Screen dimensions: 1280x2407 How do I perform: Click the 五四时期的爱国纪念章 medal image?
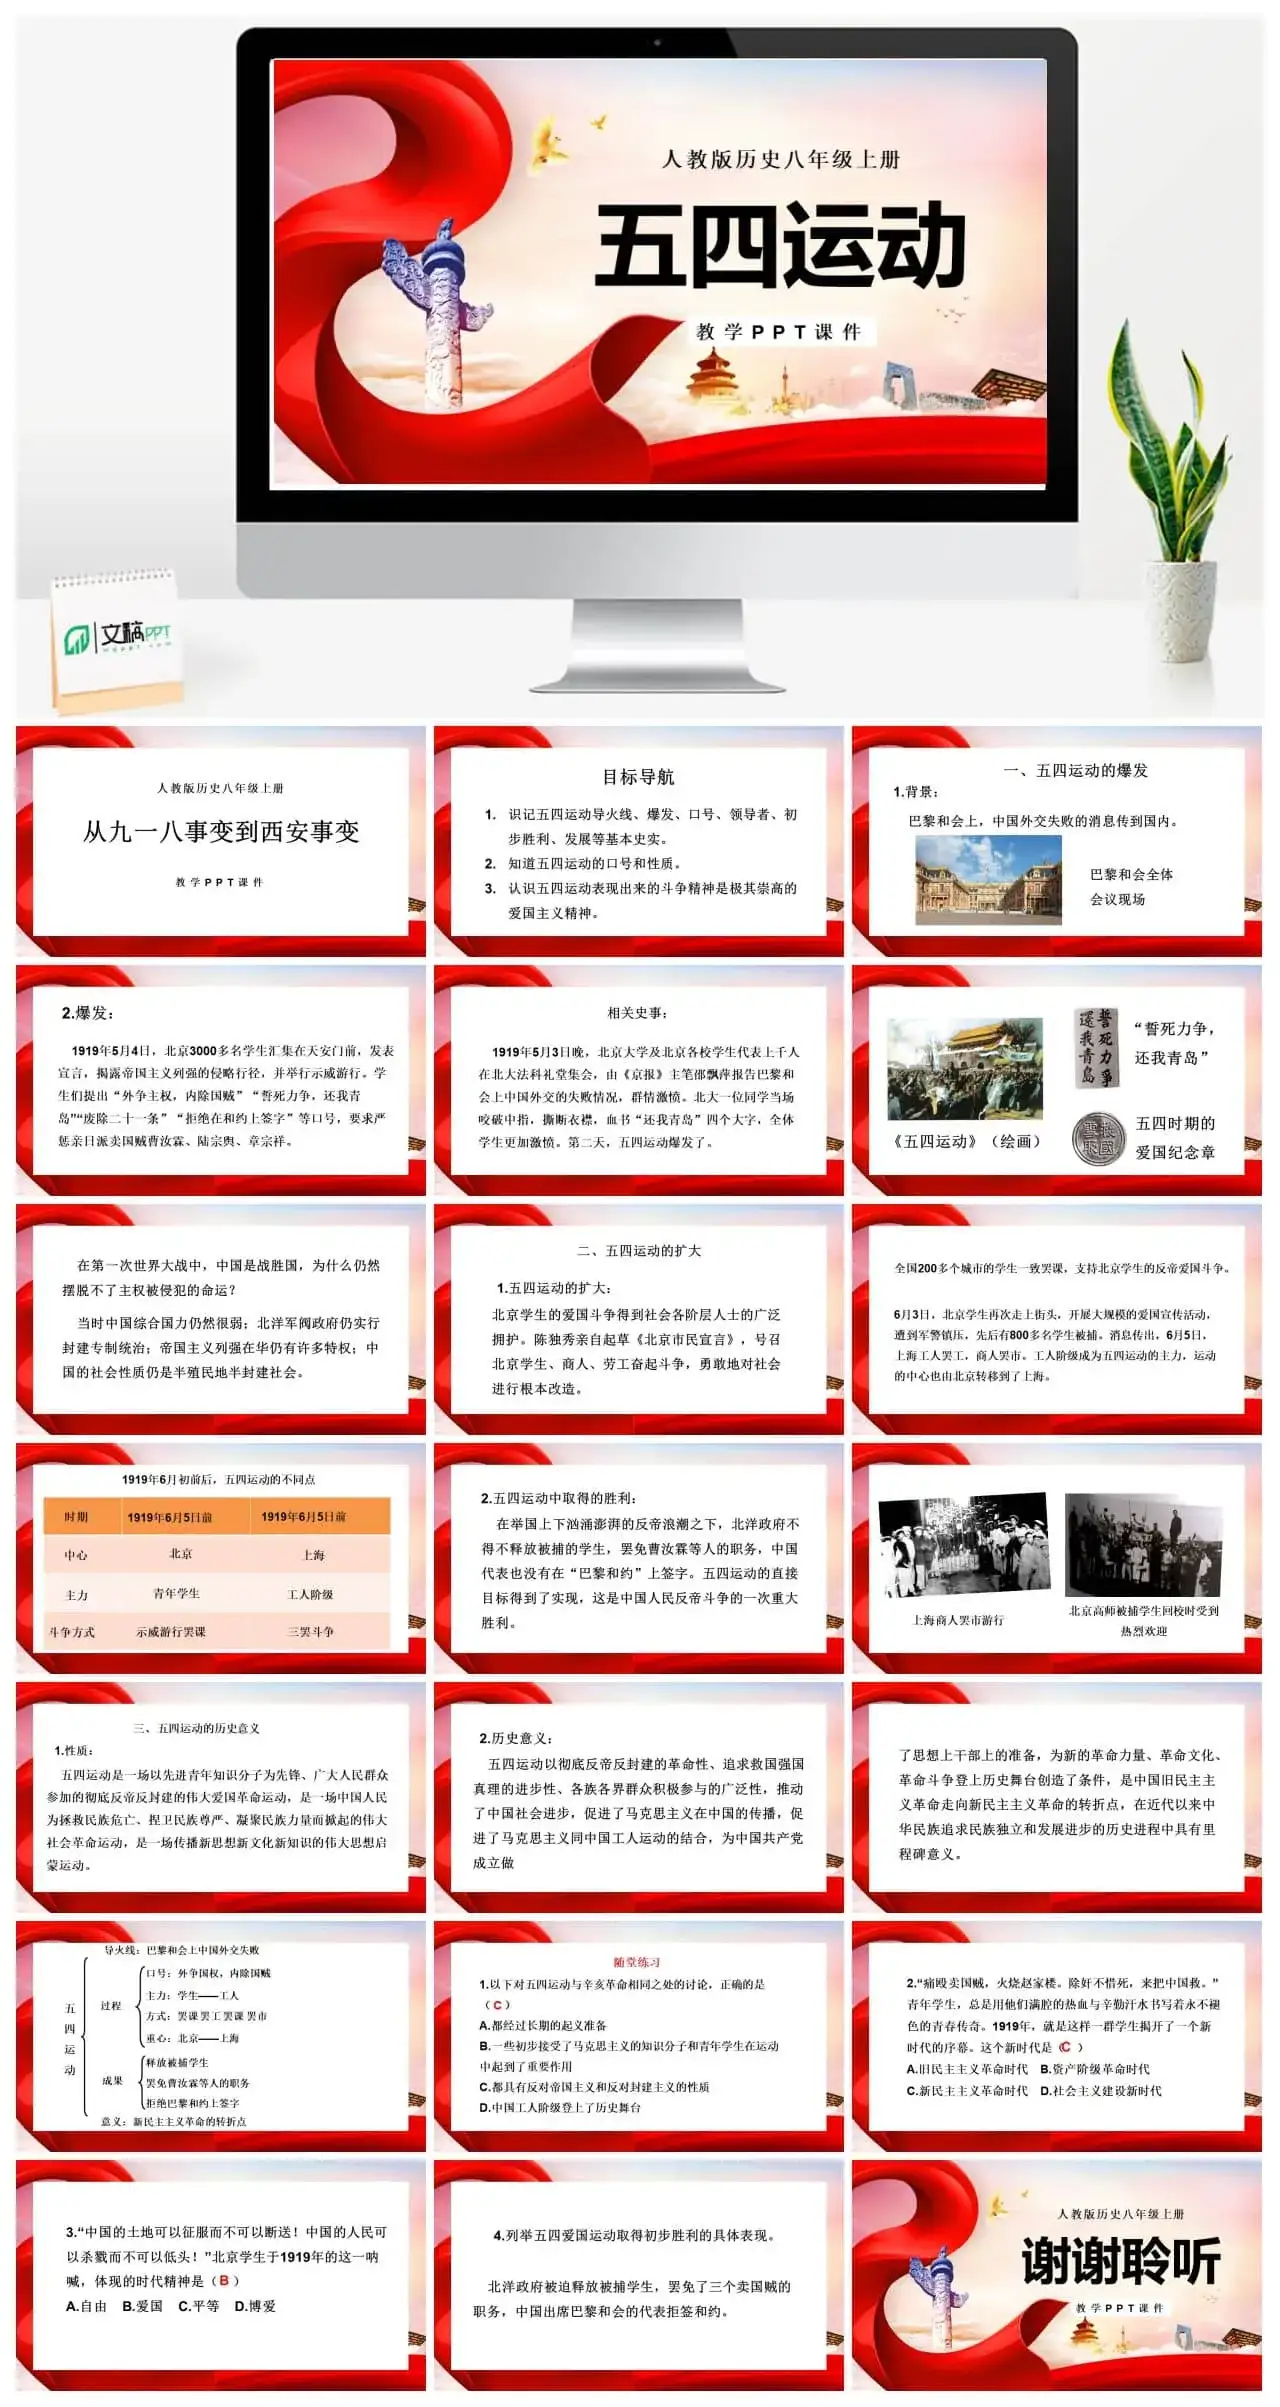pyautogui.click(x=1098, y=1139)
